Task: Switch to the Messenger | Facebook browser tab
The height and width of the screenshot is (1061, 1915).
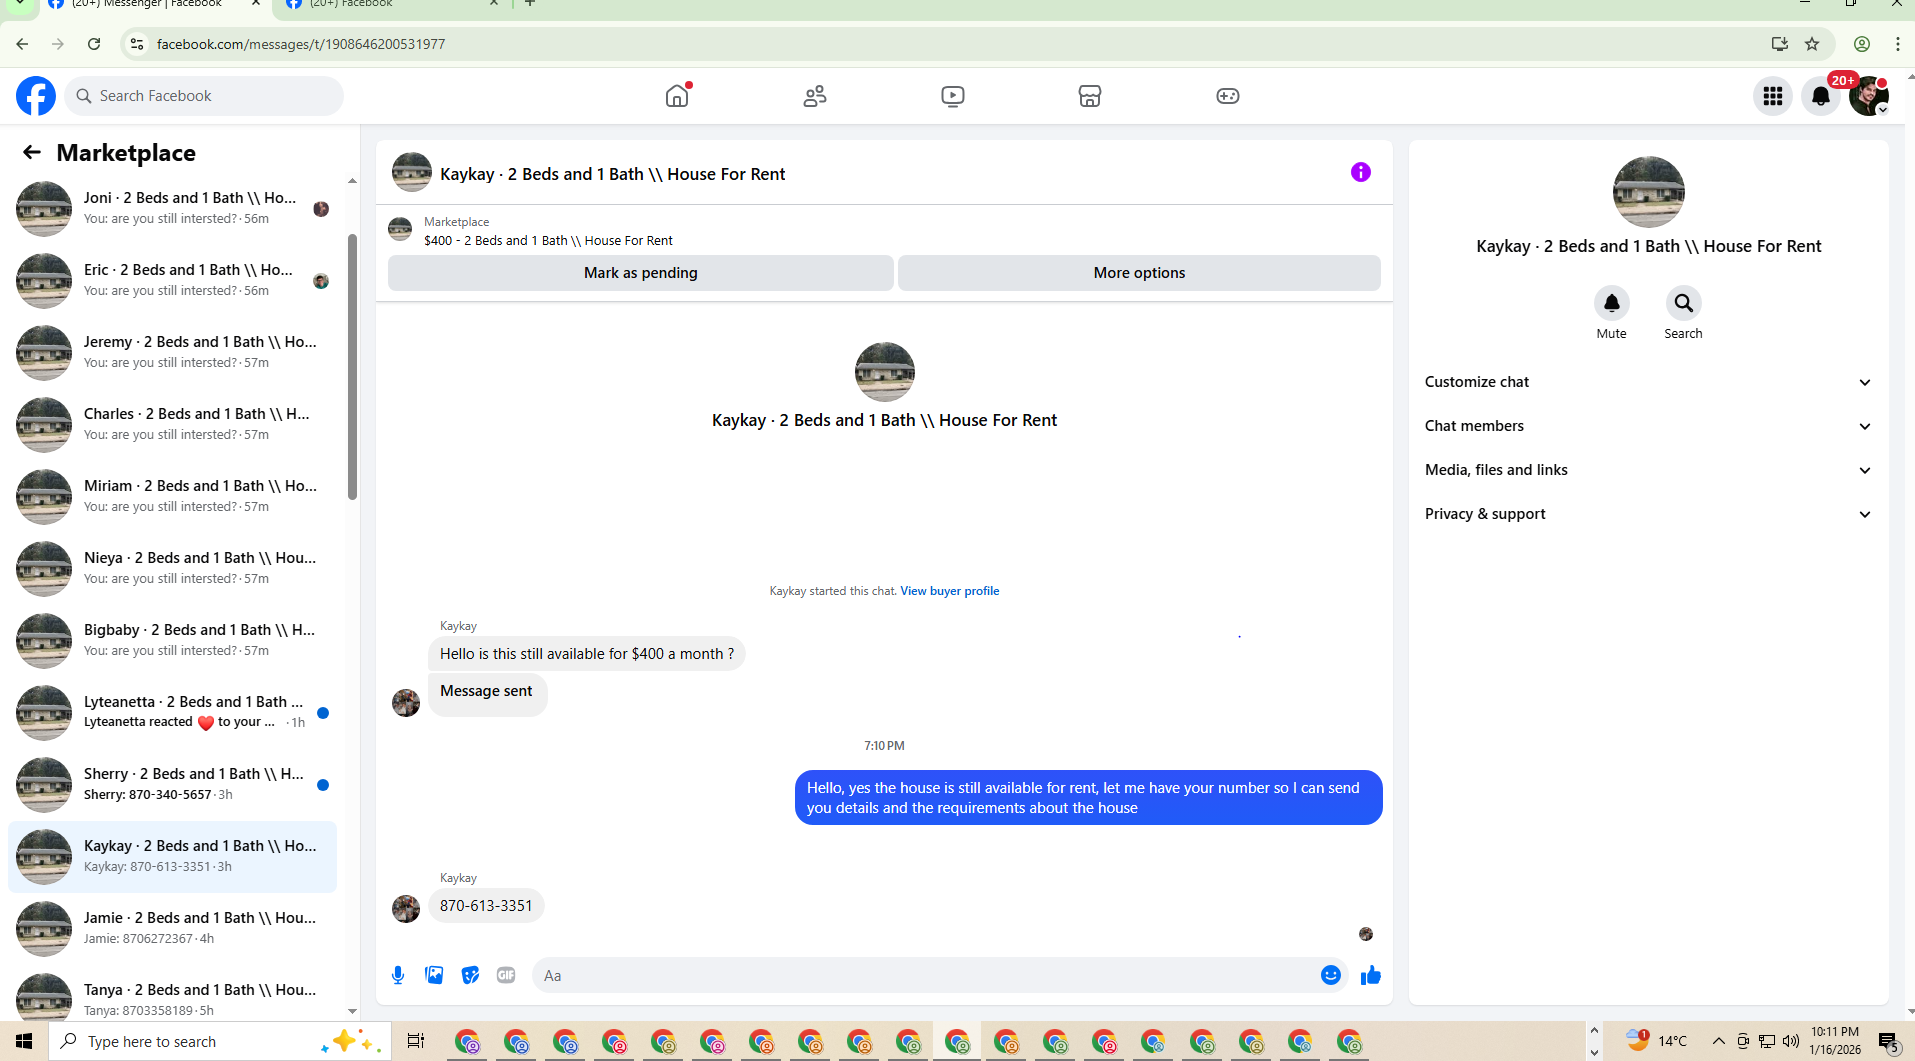Action: (150, 5)
